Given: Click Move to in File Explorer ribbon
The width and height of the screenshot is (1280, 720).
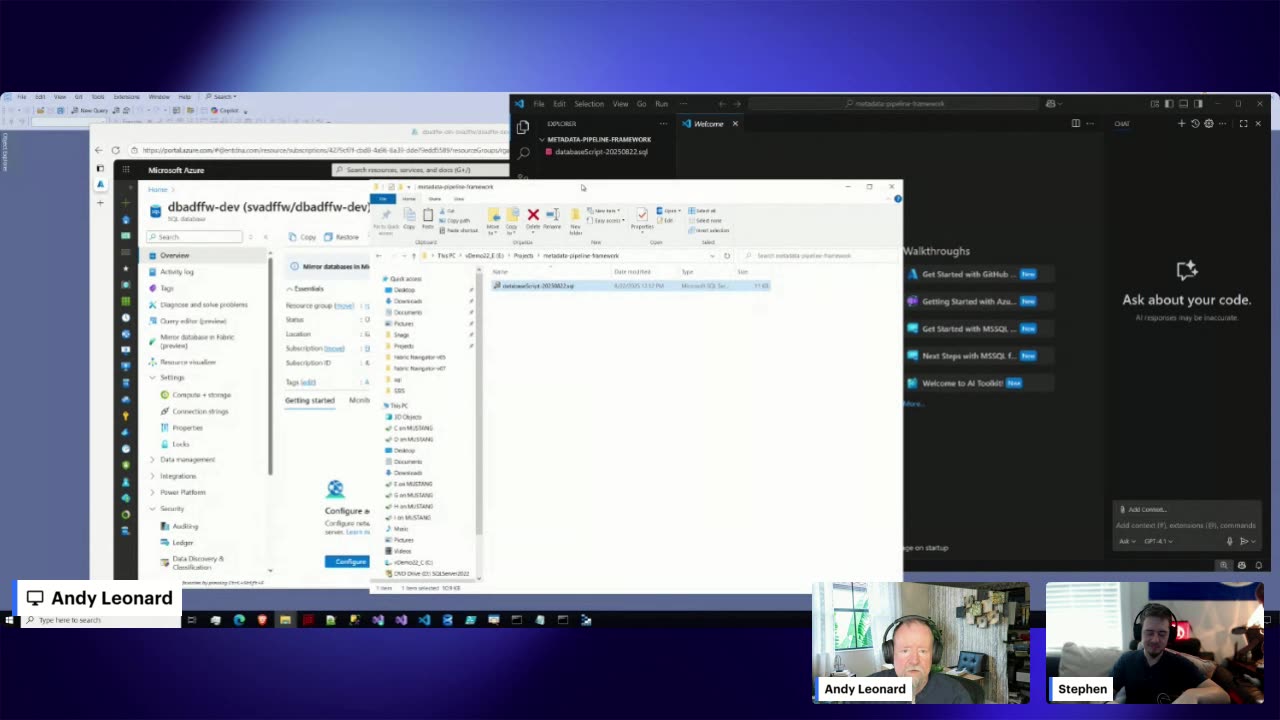Looking at the screenshot, I should point(493,220).
